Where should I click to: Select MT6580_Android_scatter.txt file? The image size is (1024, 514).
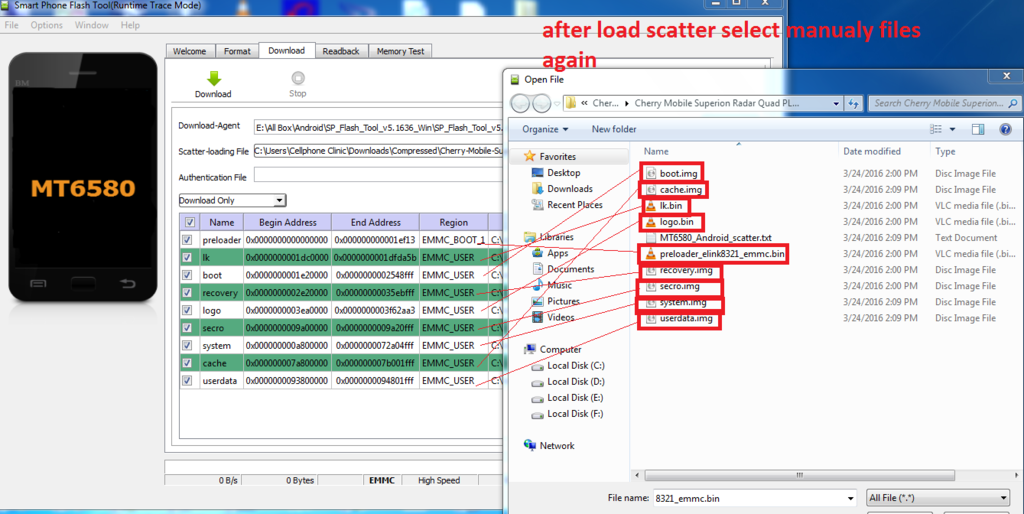[x=714, y=238]
